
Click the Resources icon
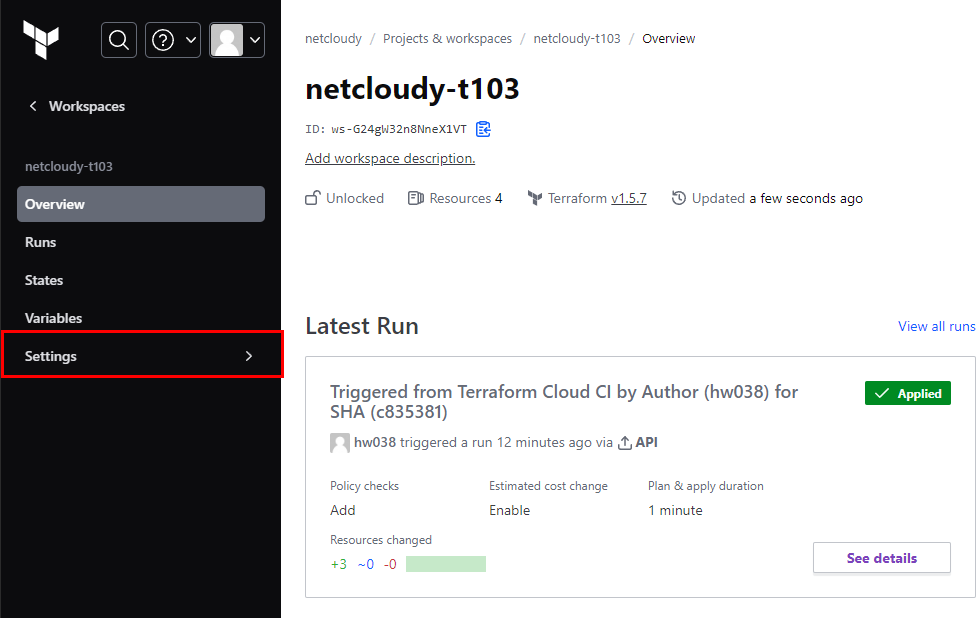click(x=415, y=198)
